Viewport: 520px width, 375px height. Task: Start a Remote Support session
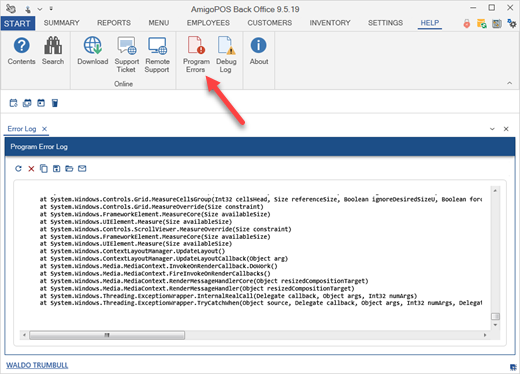pos(157,55)
